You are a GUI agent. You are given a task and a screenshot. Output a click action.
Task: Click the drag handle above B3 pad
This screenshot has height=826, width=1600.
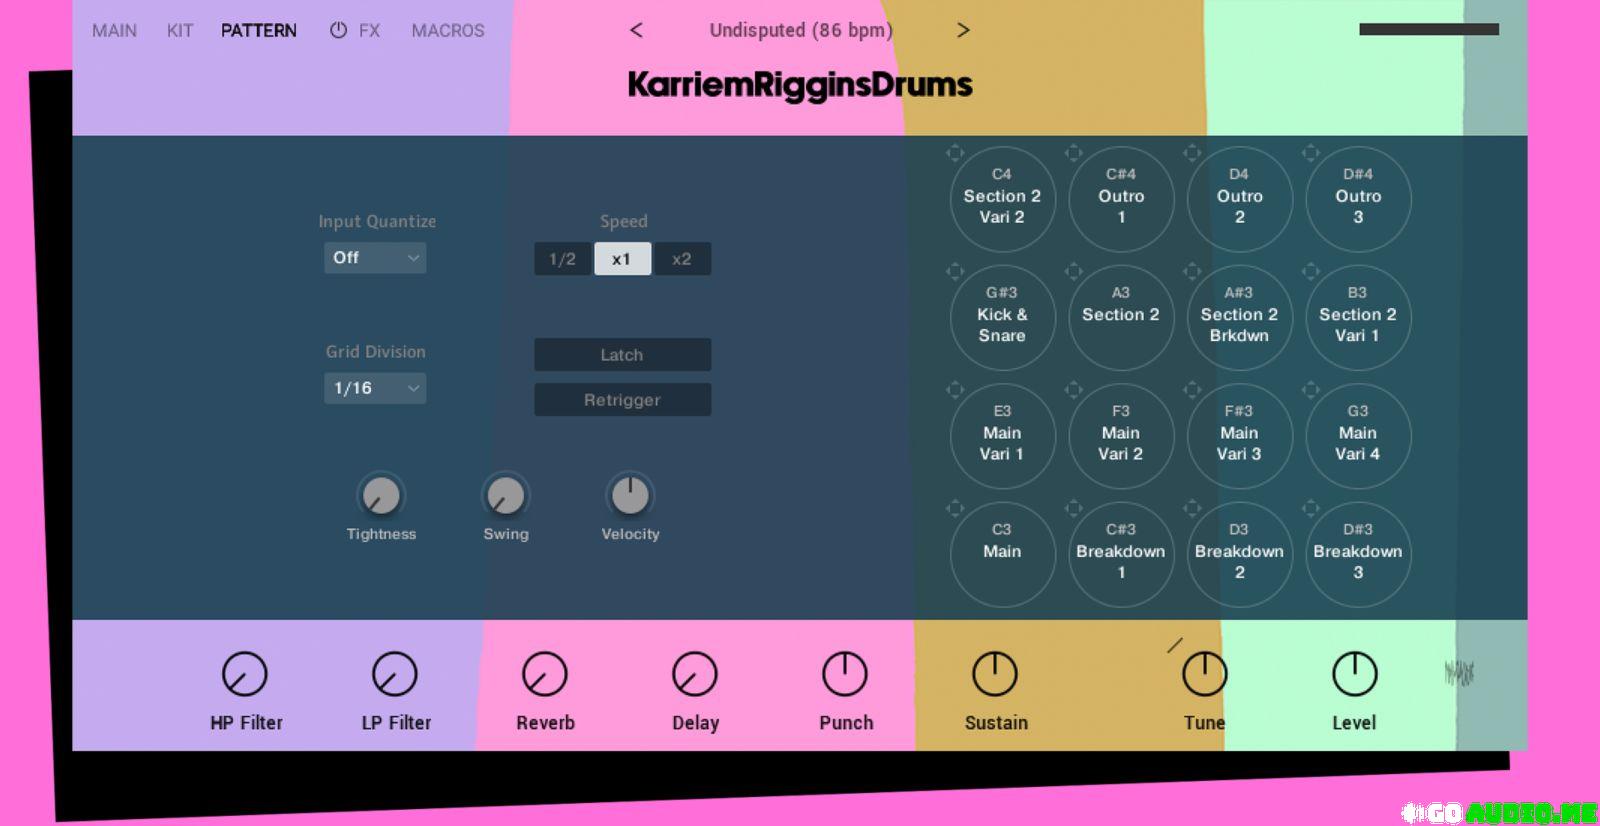1310,271
